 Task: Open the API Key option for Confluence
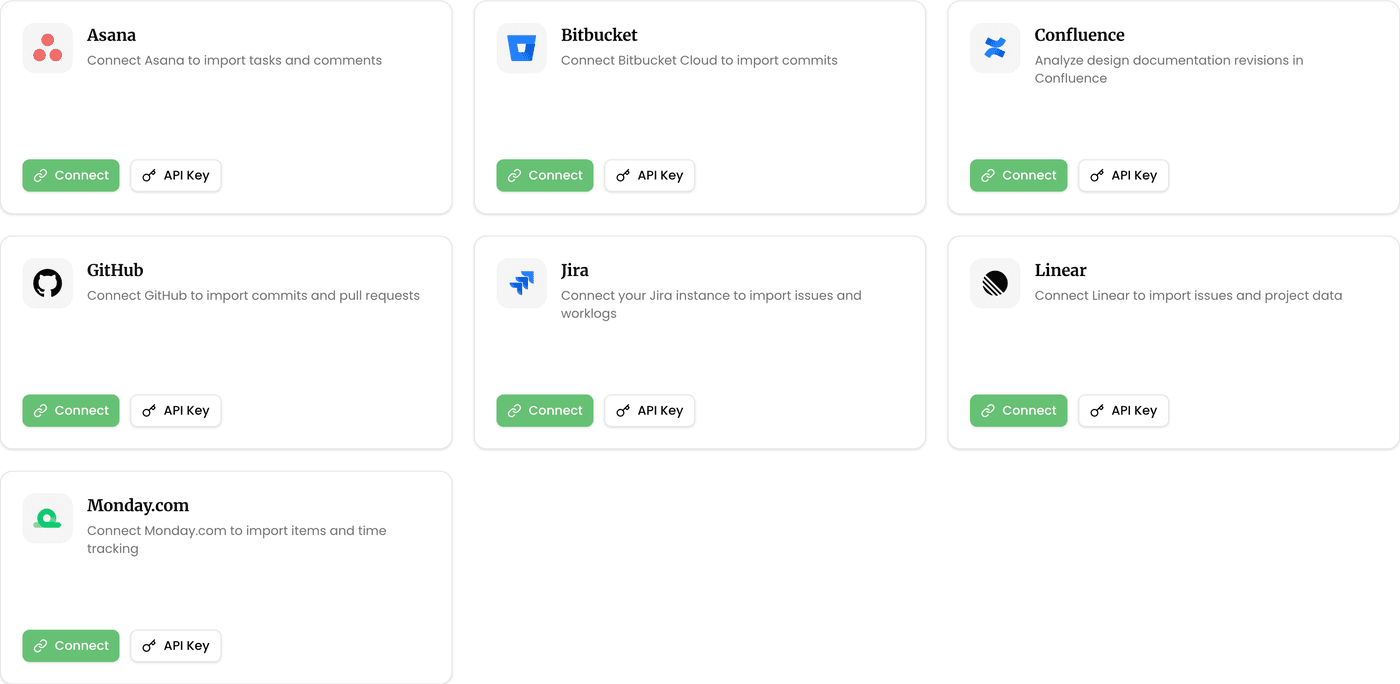tap(1123, 175)
